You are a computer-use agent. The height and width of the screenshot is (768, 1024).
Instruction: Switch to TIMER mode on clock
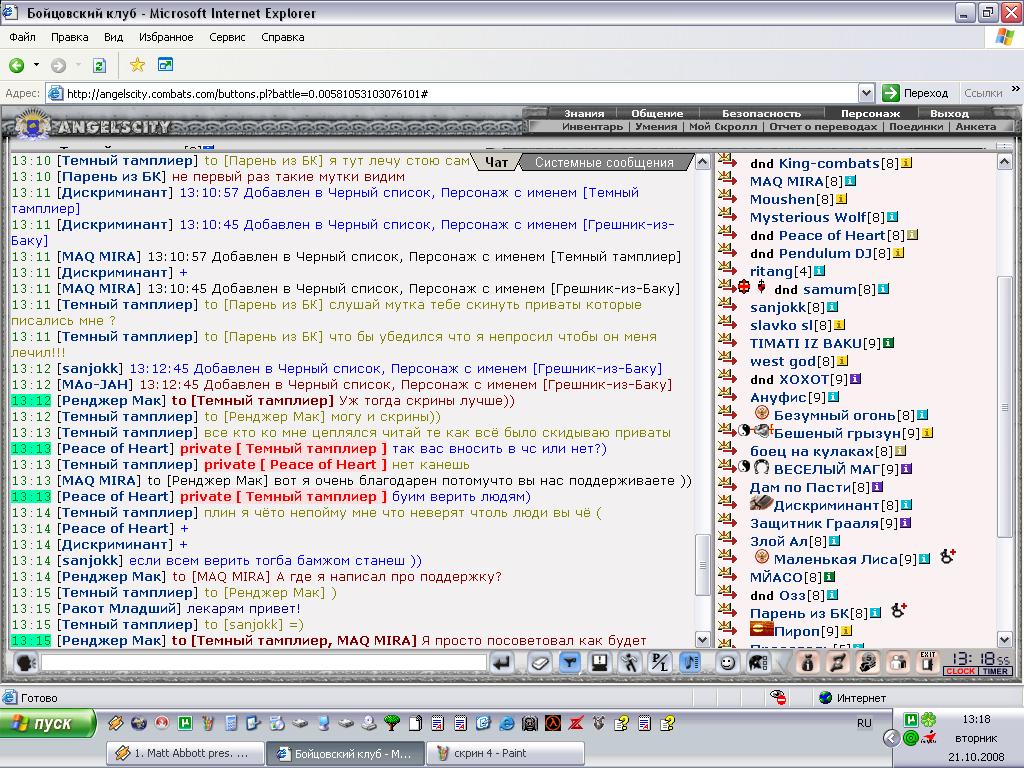995,671
